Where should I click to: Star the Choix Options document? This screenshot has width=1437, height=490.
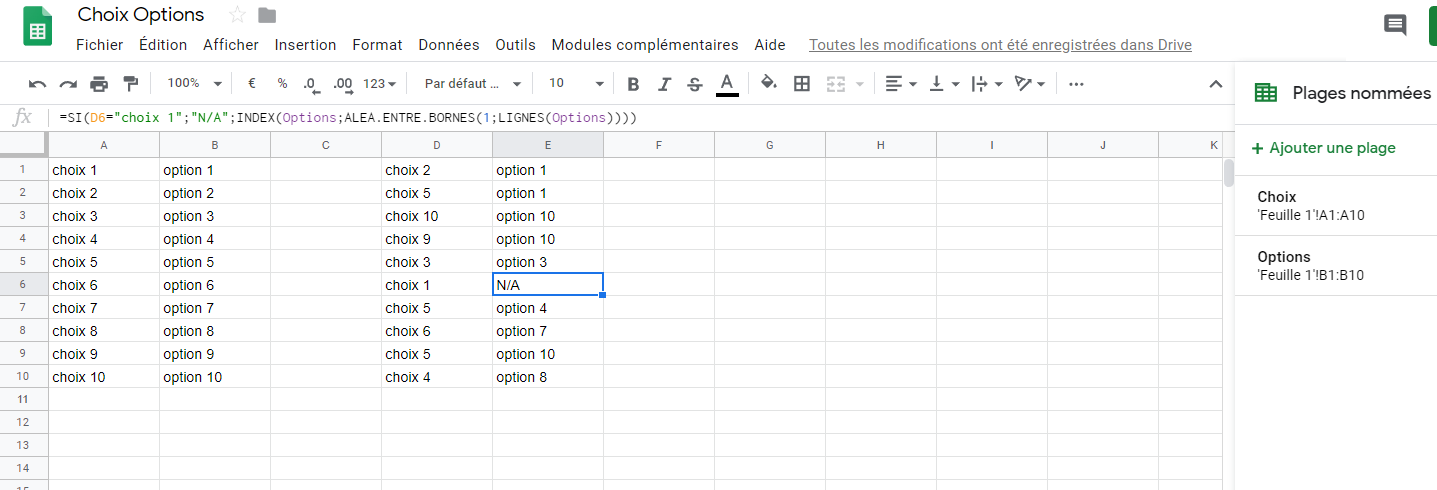click(237, 14)
